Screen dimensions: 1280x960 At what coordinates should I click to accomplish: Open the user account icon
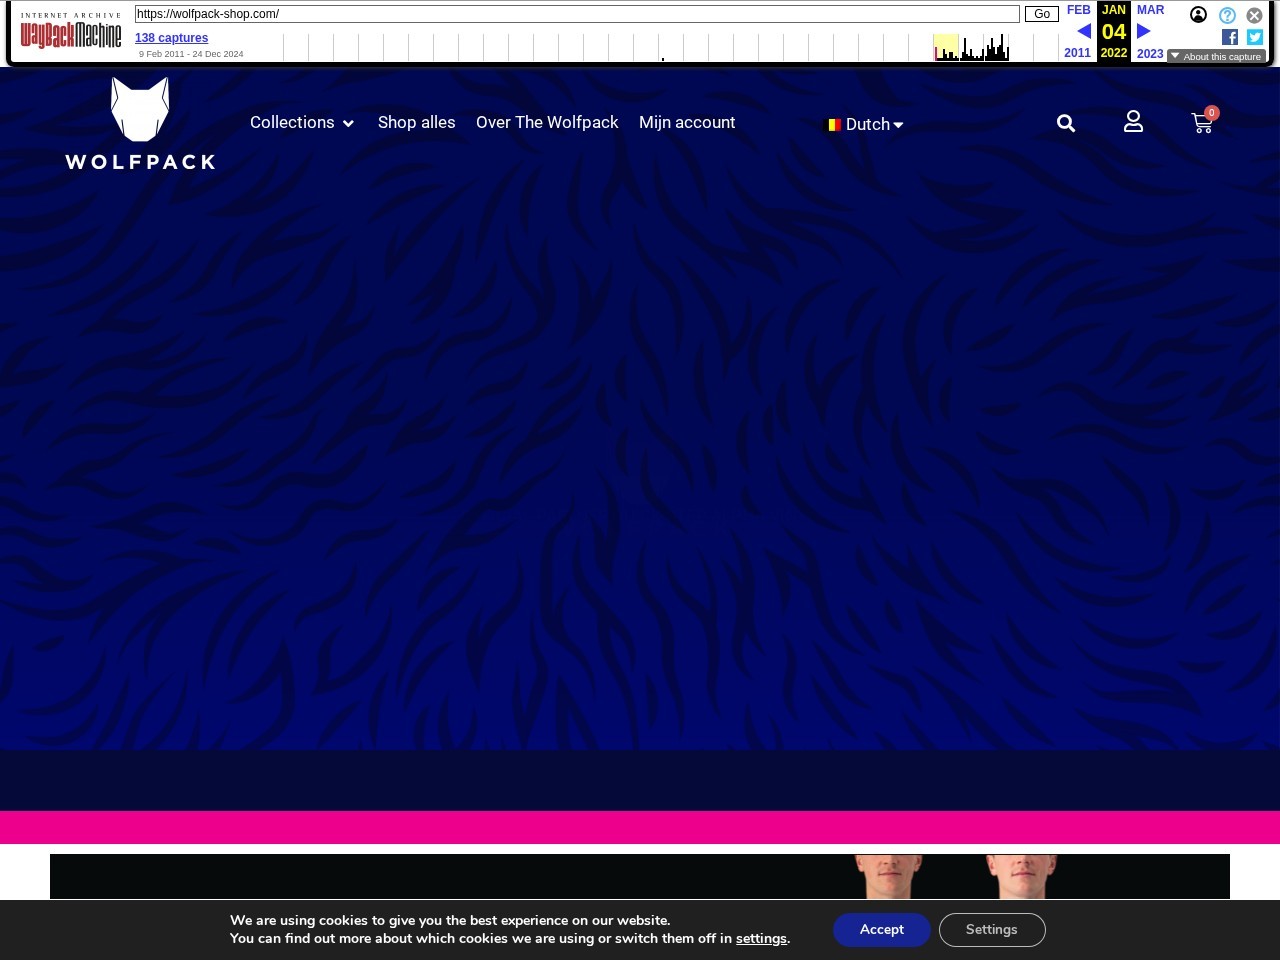point(1133,122)
